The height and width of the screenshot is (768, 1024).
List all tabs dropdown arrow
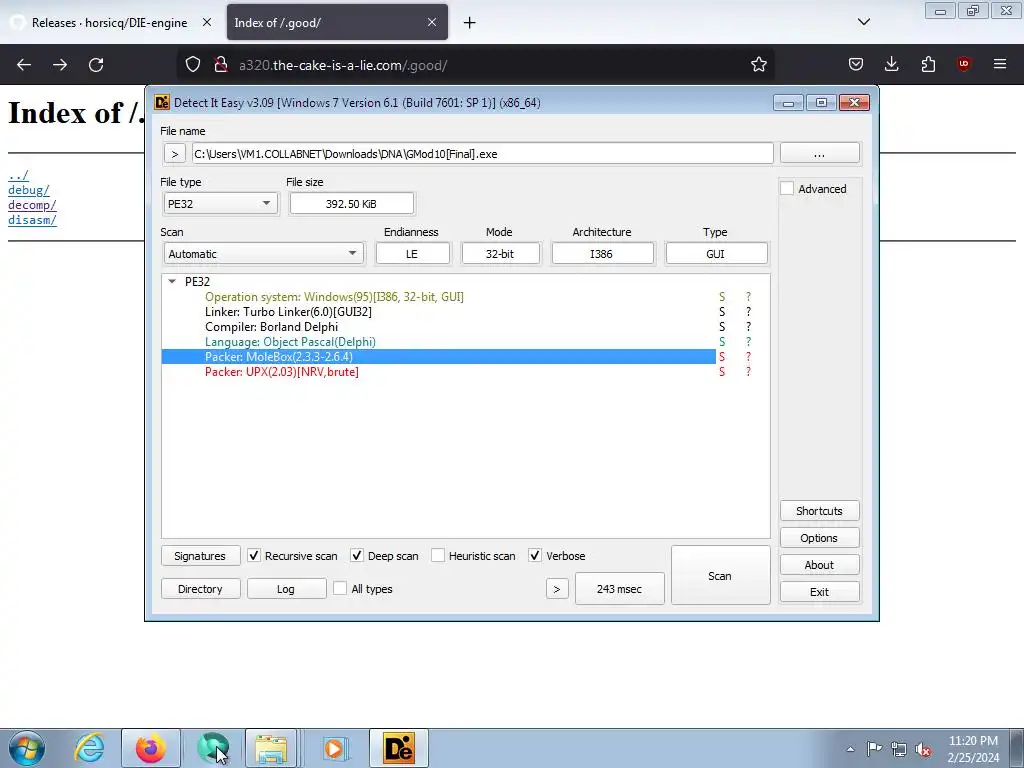click(863, 23)
